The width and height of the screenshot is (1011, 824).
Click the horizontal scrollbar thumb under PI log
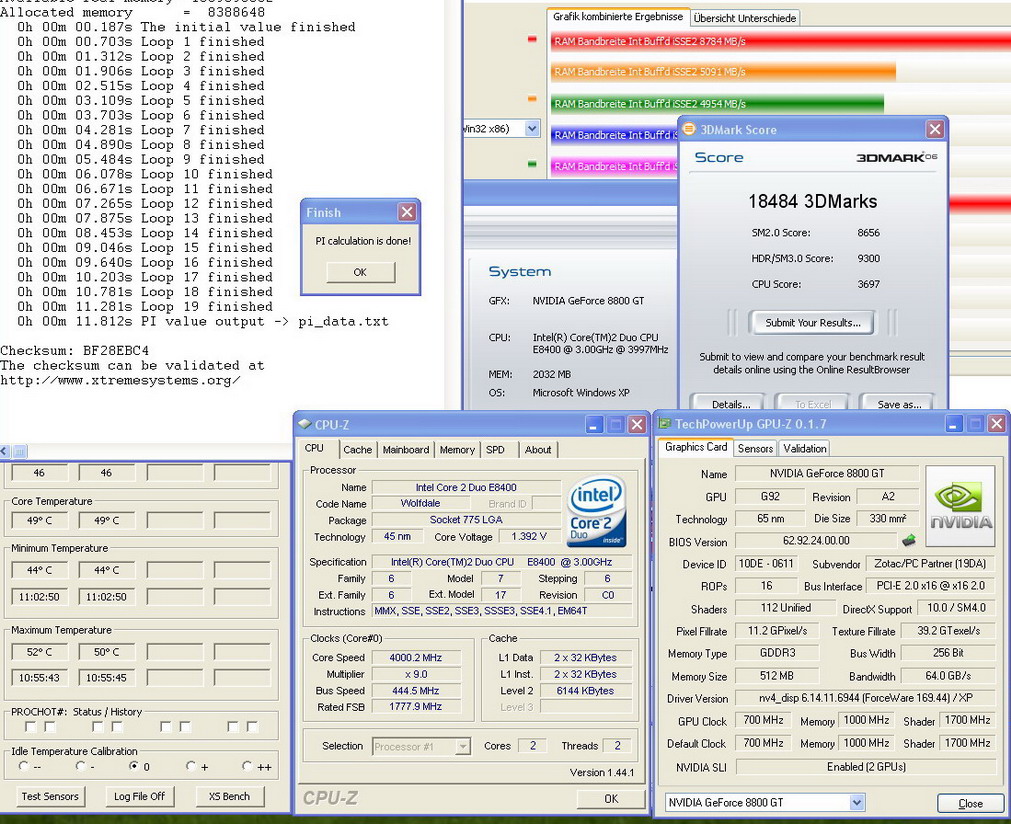point(19,451)
